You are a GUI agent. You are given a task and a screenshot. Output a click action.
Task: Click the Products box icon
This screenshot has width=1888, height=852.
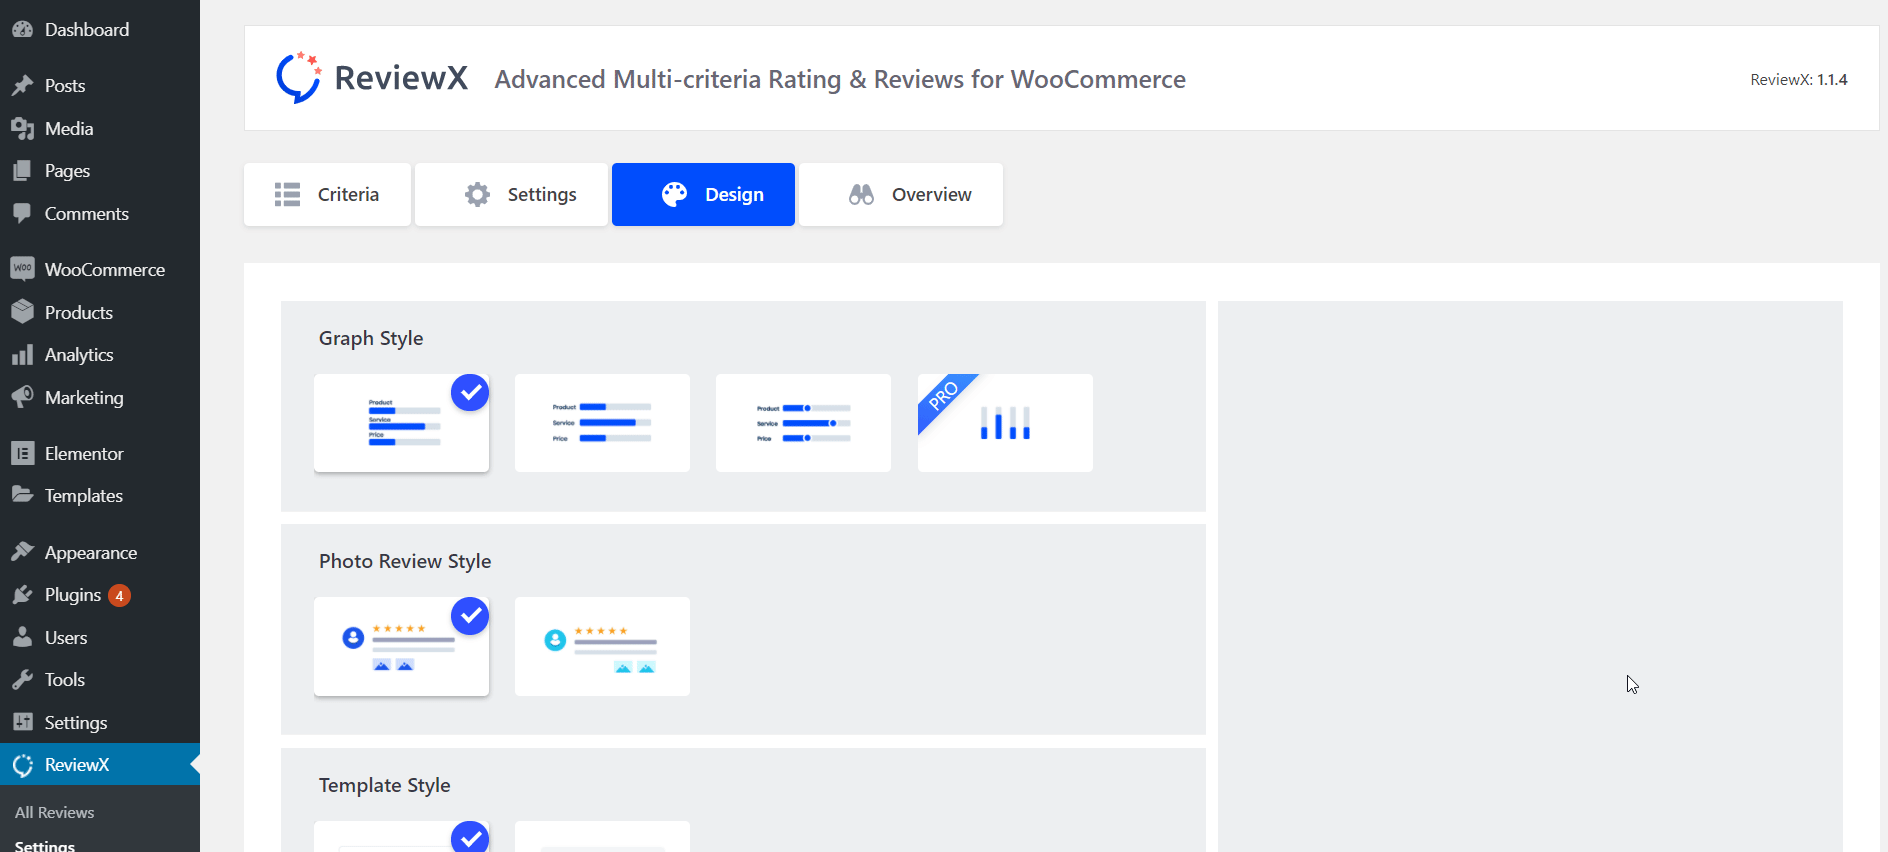tap(22, 312)
